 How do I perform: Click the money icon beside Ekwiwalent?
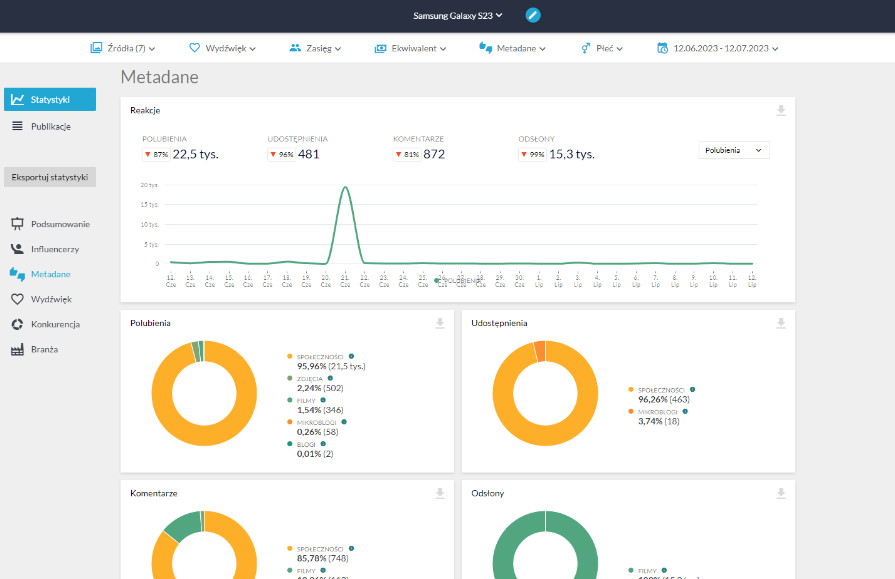380,49
